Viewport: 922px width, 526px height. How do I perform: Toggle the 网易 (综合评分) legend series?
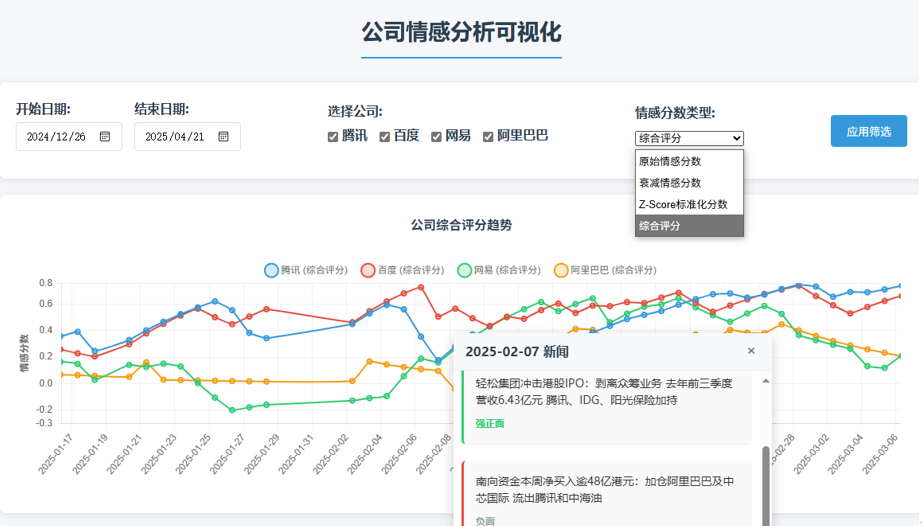pos(499,270)
